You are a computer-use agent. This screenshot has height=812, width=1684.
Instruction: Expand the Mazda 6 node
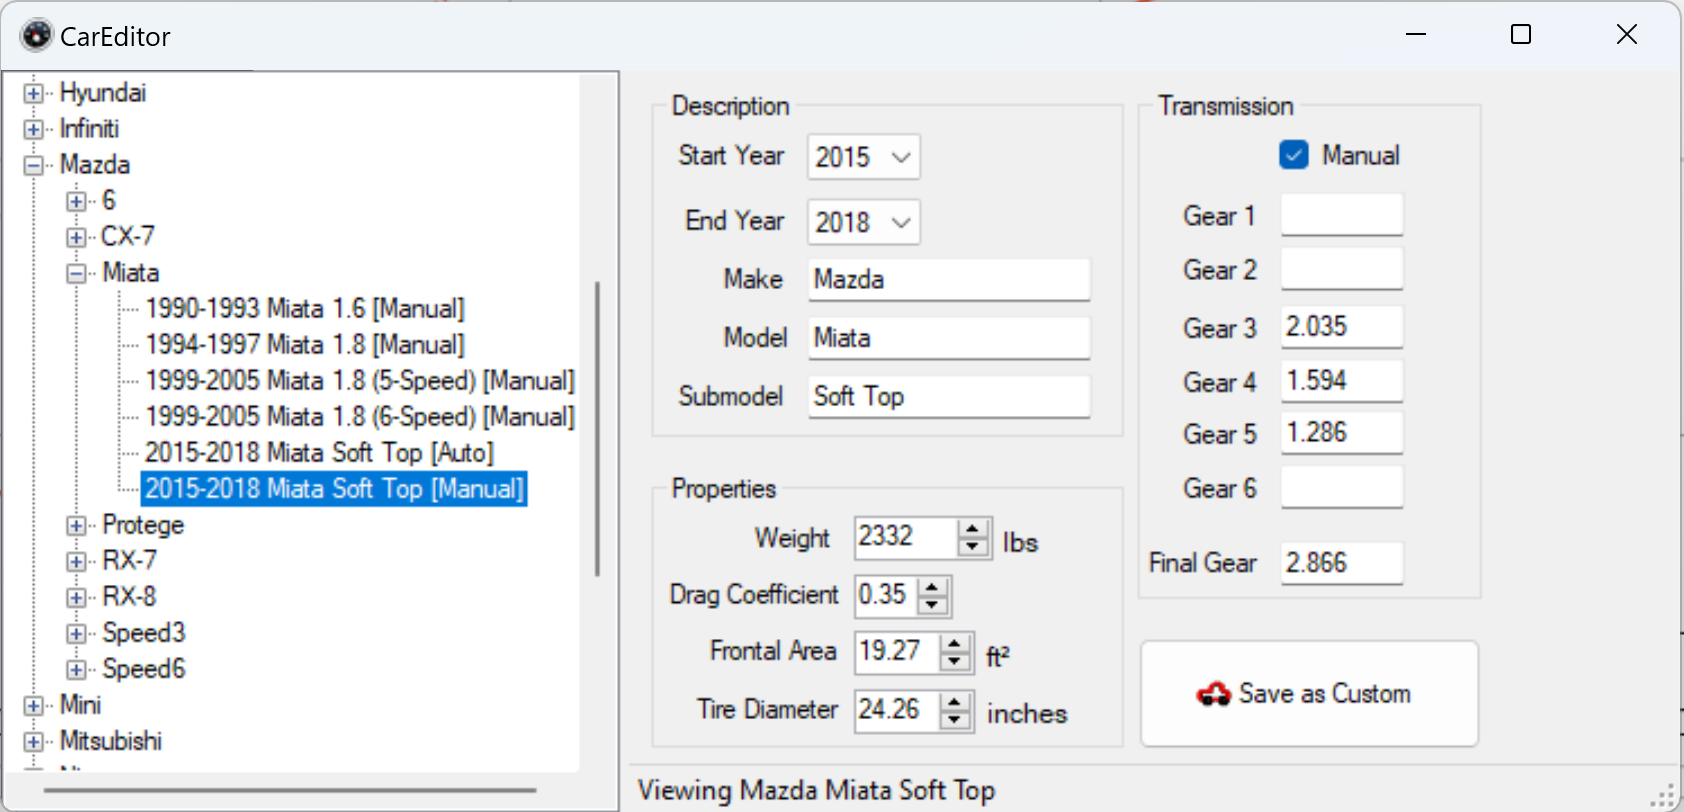pyautogui.click(x=76, y=201)
